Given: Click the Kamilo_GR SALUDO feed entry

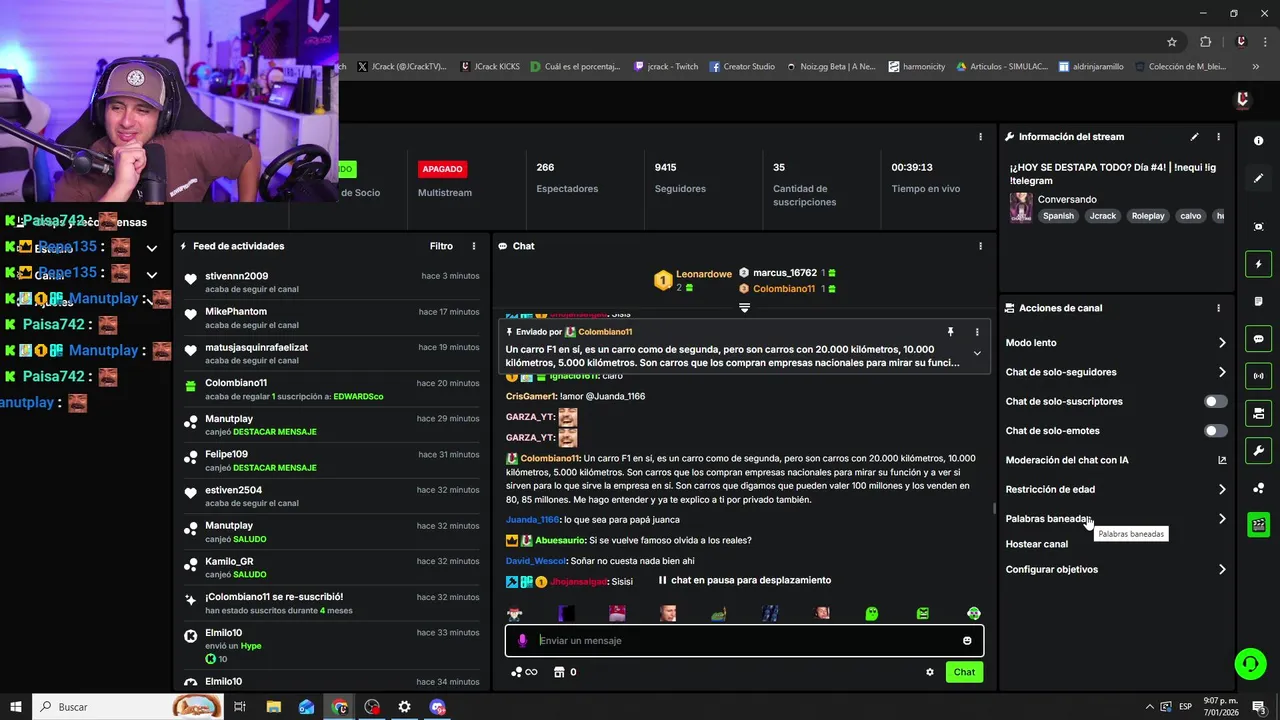Looking at the screenshot, I should click(332, 568).
